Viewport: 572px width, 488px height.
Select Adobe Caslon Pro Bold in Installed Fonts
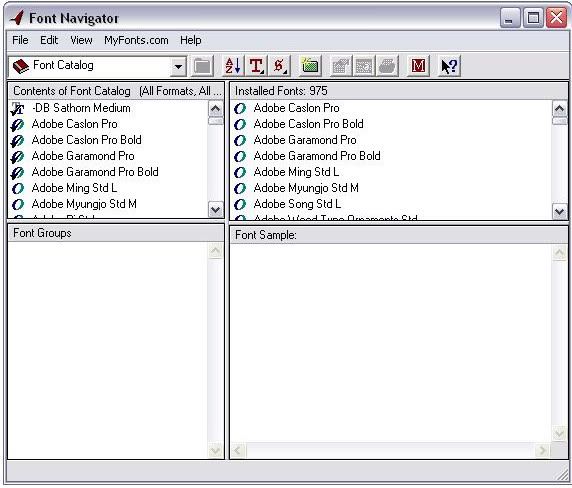(x=308, y=124)
